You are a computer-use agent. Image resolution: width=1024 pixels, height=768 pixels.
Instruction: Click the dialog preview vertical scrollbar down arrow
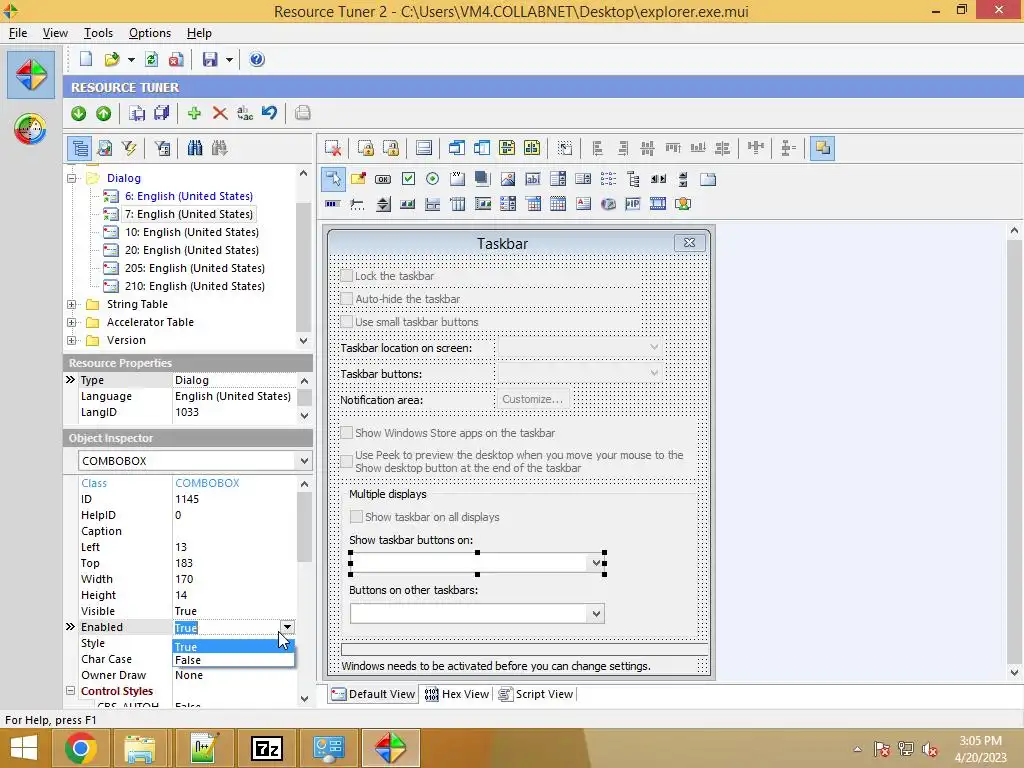(1014, 672)
